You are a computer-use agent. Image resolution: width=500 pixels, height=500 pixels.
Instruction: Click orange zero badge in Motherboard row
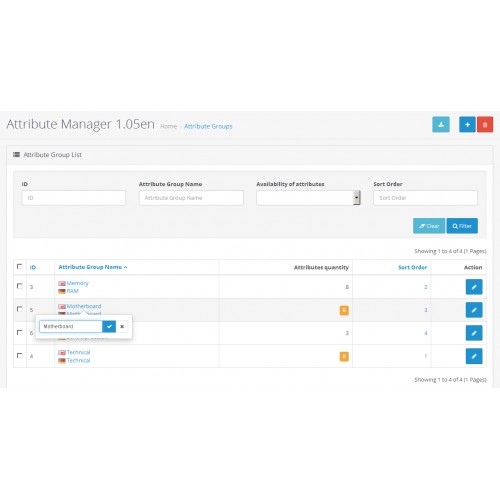click(x=344, y=310)
